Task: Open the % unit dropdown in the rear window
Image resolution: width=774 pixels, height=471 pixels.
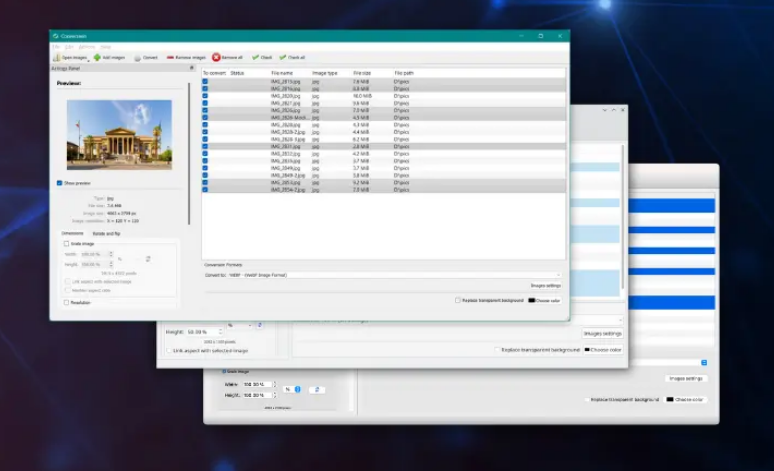Action: pyautogui.click(x=293, y=390)
